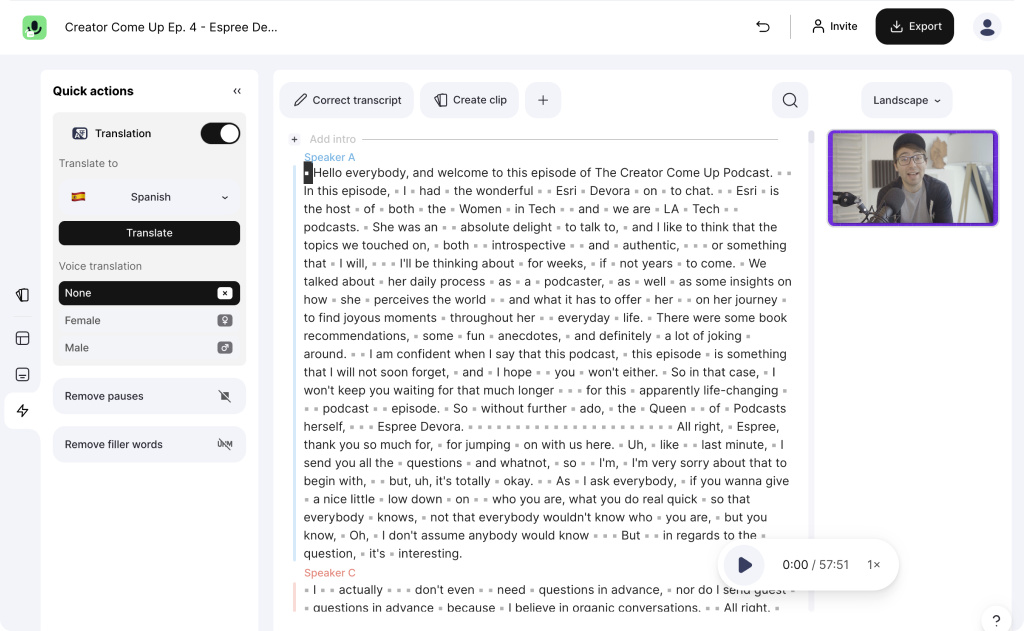Open the Landscape orientation dropdown
The image size is (1024, 631).
(x=906, y=100)
